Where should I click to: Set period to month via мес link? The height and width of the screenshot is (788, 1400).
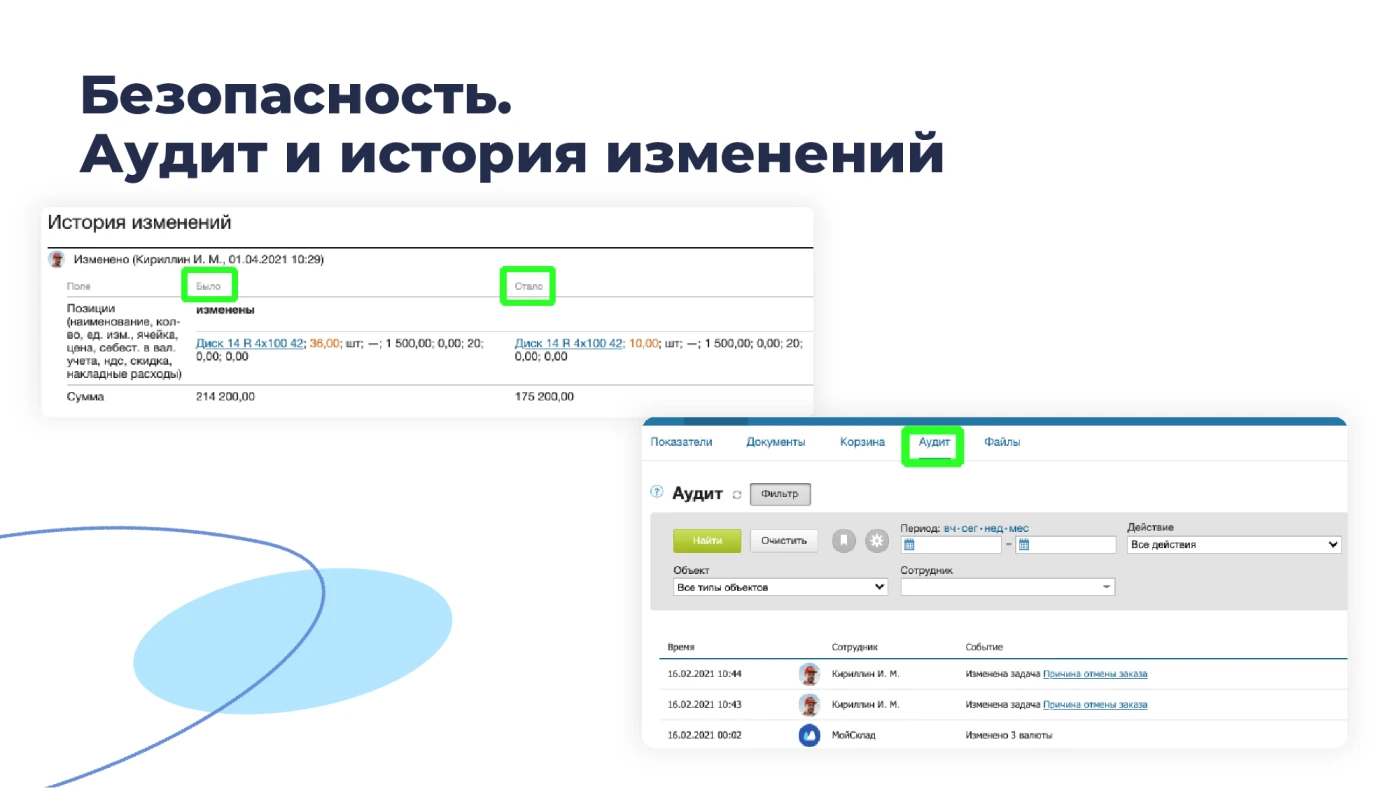click(1018, 528)
